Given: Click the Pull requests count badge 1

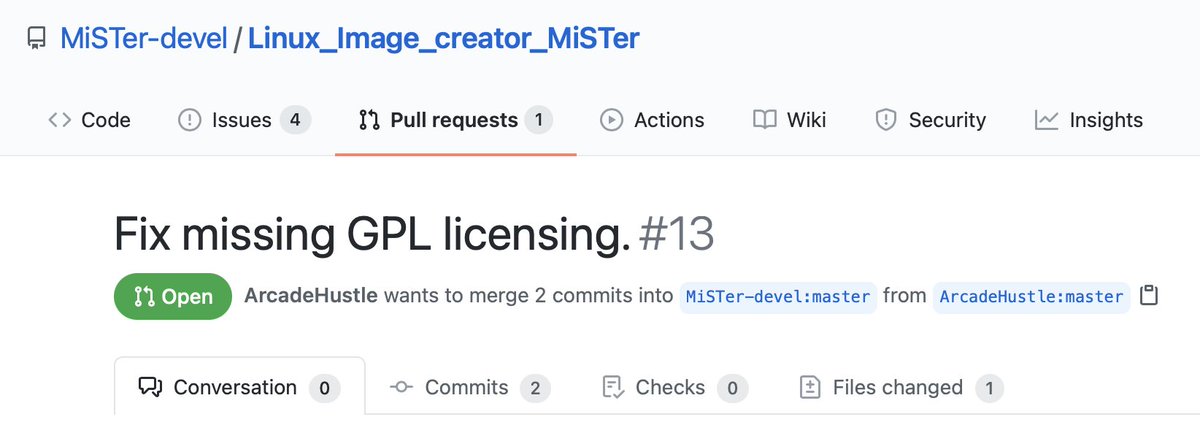Looking at the screenshot, I should coord(538,120).
